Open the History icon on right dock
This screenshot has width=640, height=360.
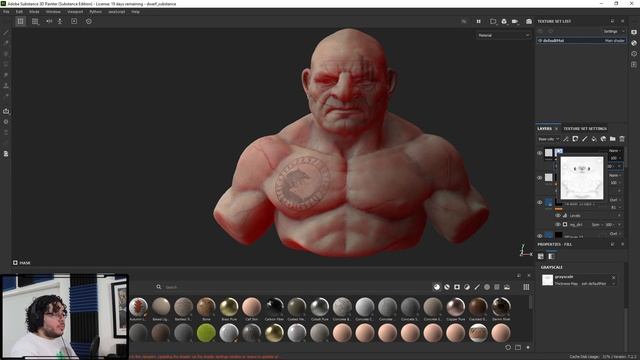634,53
